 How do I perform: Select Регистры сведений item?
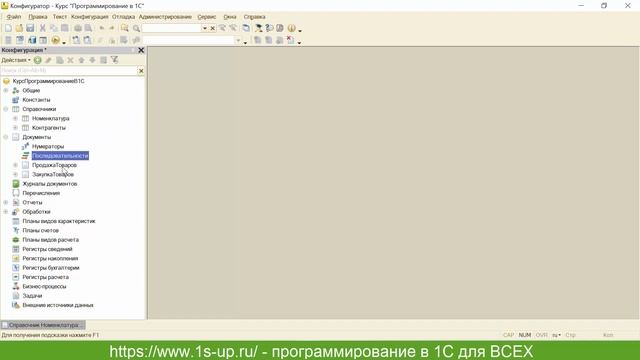tap(47, 249)
